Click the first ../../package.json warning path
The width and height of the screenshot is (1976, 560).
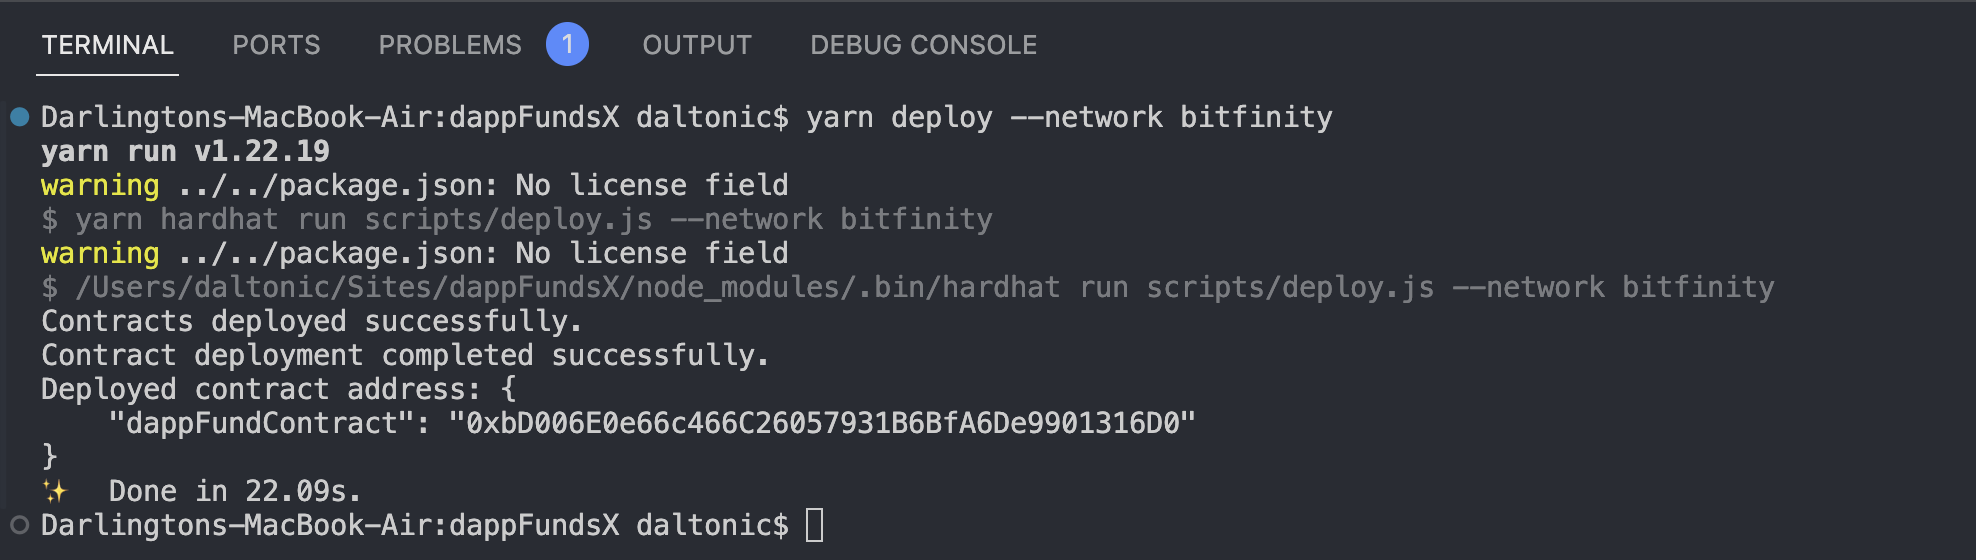(336, 185)
